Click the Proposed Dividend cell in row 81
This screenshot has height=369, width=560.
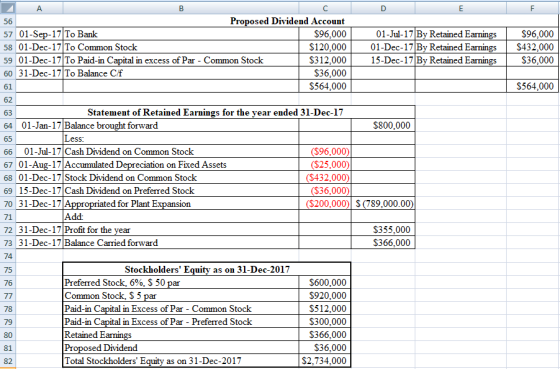point(181,348)
